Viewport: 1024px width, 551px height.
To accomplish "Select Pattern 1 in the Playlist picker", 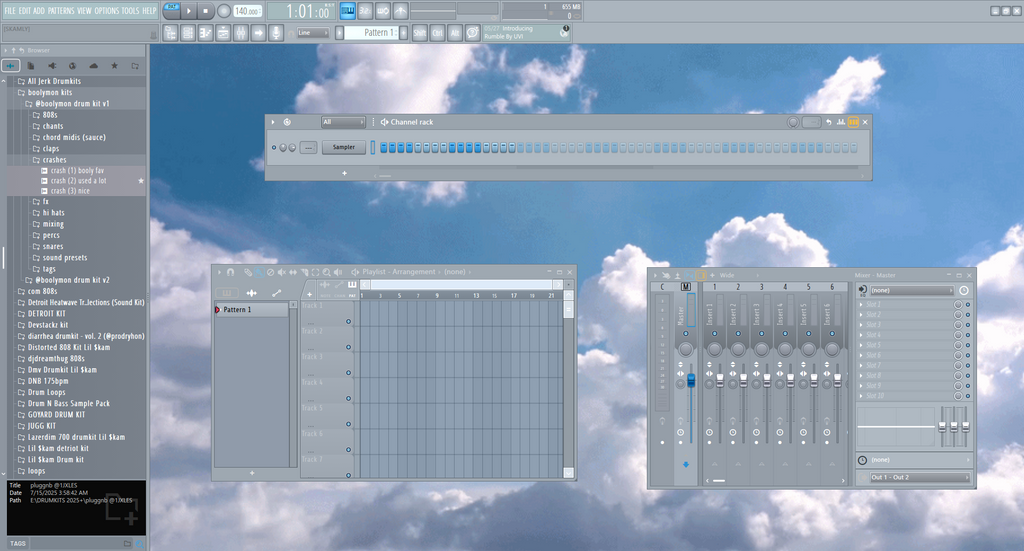I will click(251, 309).
